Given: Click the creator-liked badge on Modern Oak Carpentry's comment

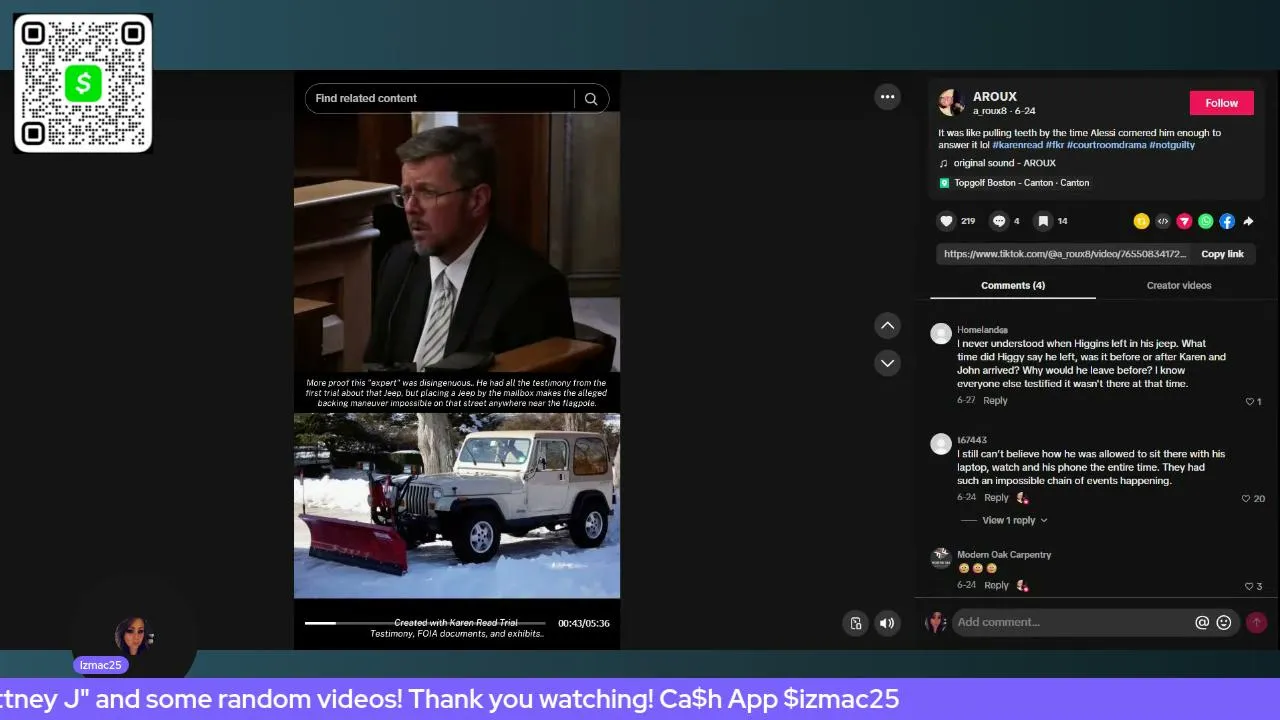Looking at the screenshot, I should [x=1022, y=586].
